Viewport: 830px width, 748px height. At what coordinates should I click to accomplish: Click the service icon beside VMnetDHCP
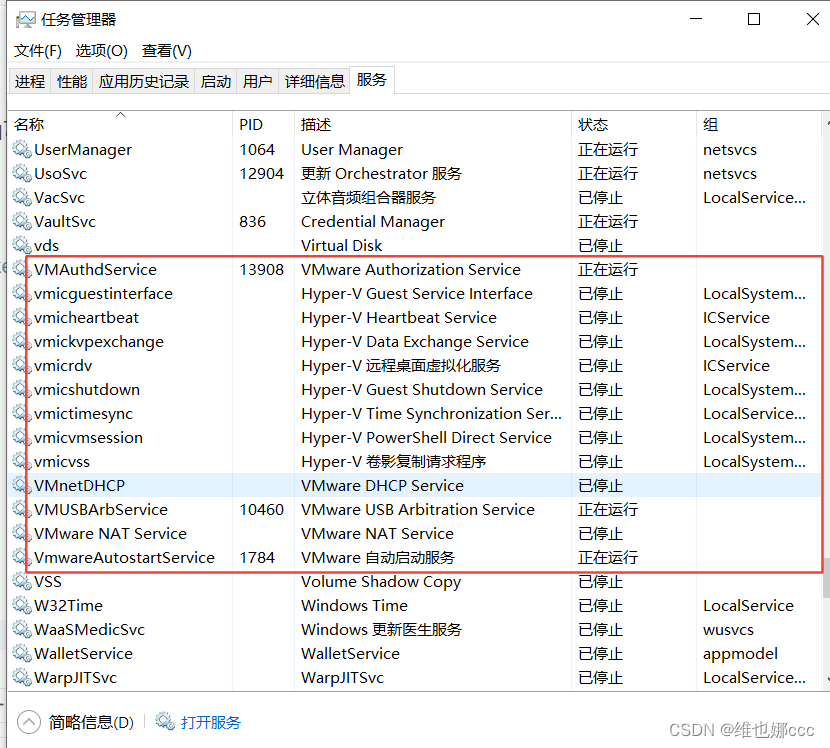(x=22, y=485)
